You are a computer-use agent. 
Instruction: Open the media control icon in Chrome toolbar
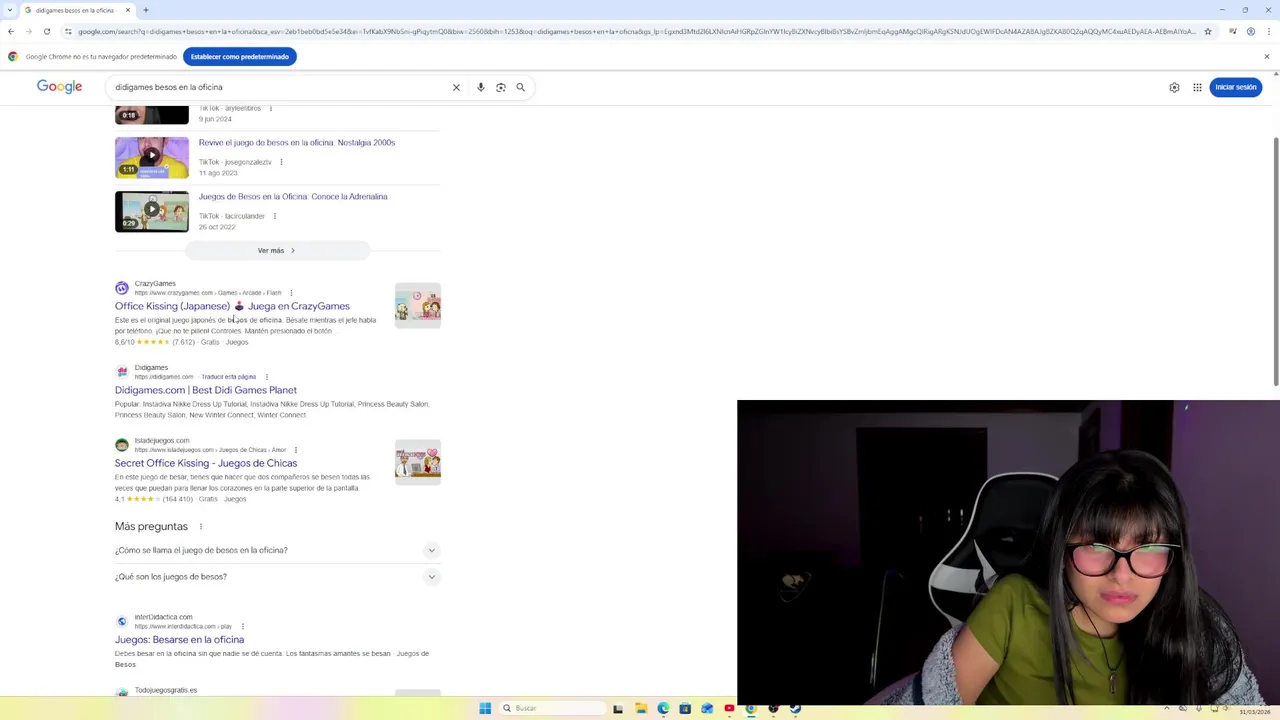(1233, 32)
